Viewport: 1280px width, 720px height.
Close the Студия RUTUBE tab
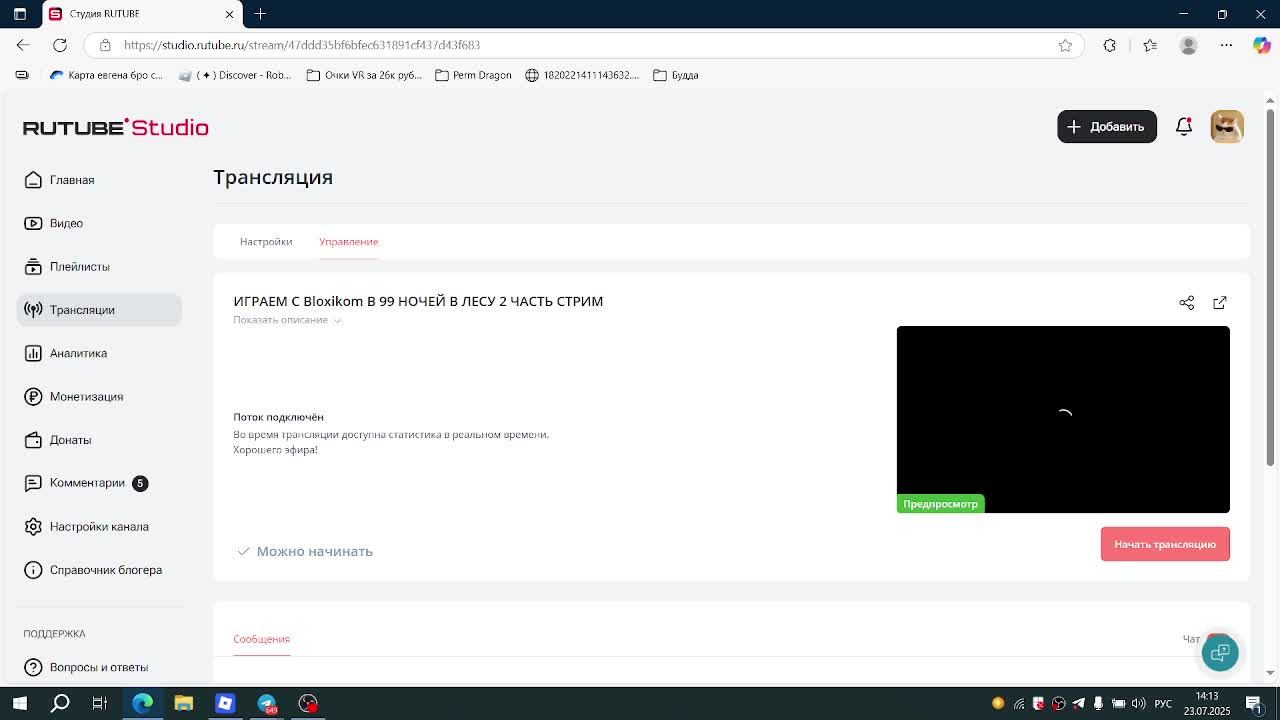pyautogui.click(x=229, y=14)
